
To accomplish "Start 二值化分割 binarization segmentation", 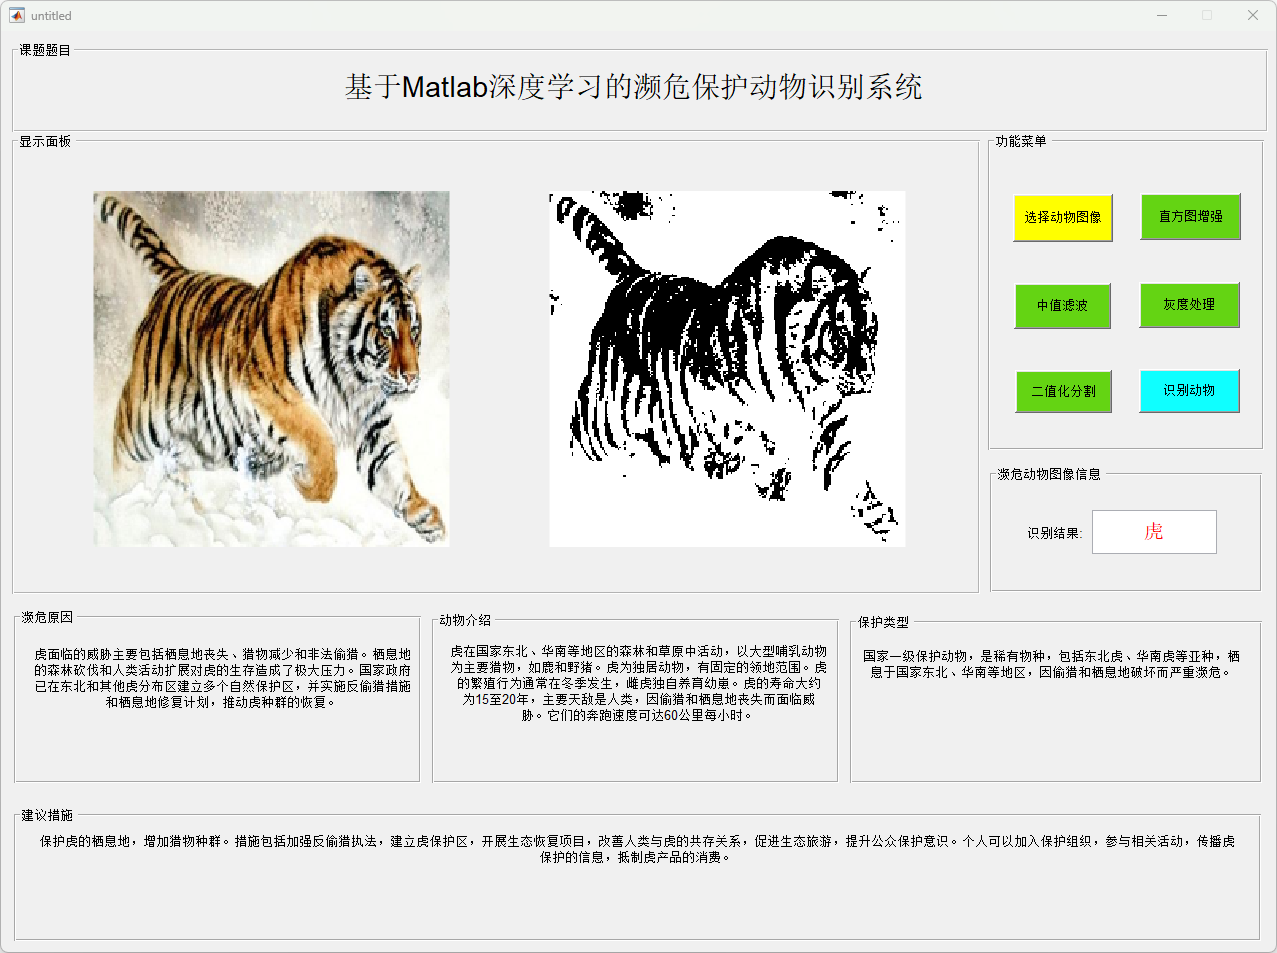I will 1063,392.
